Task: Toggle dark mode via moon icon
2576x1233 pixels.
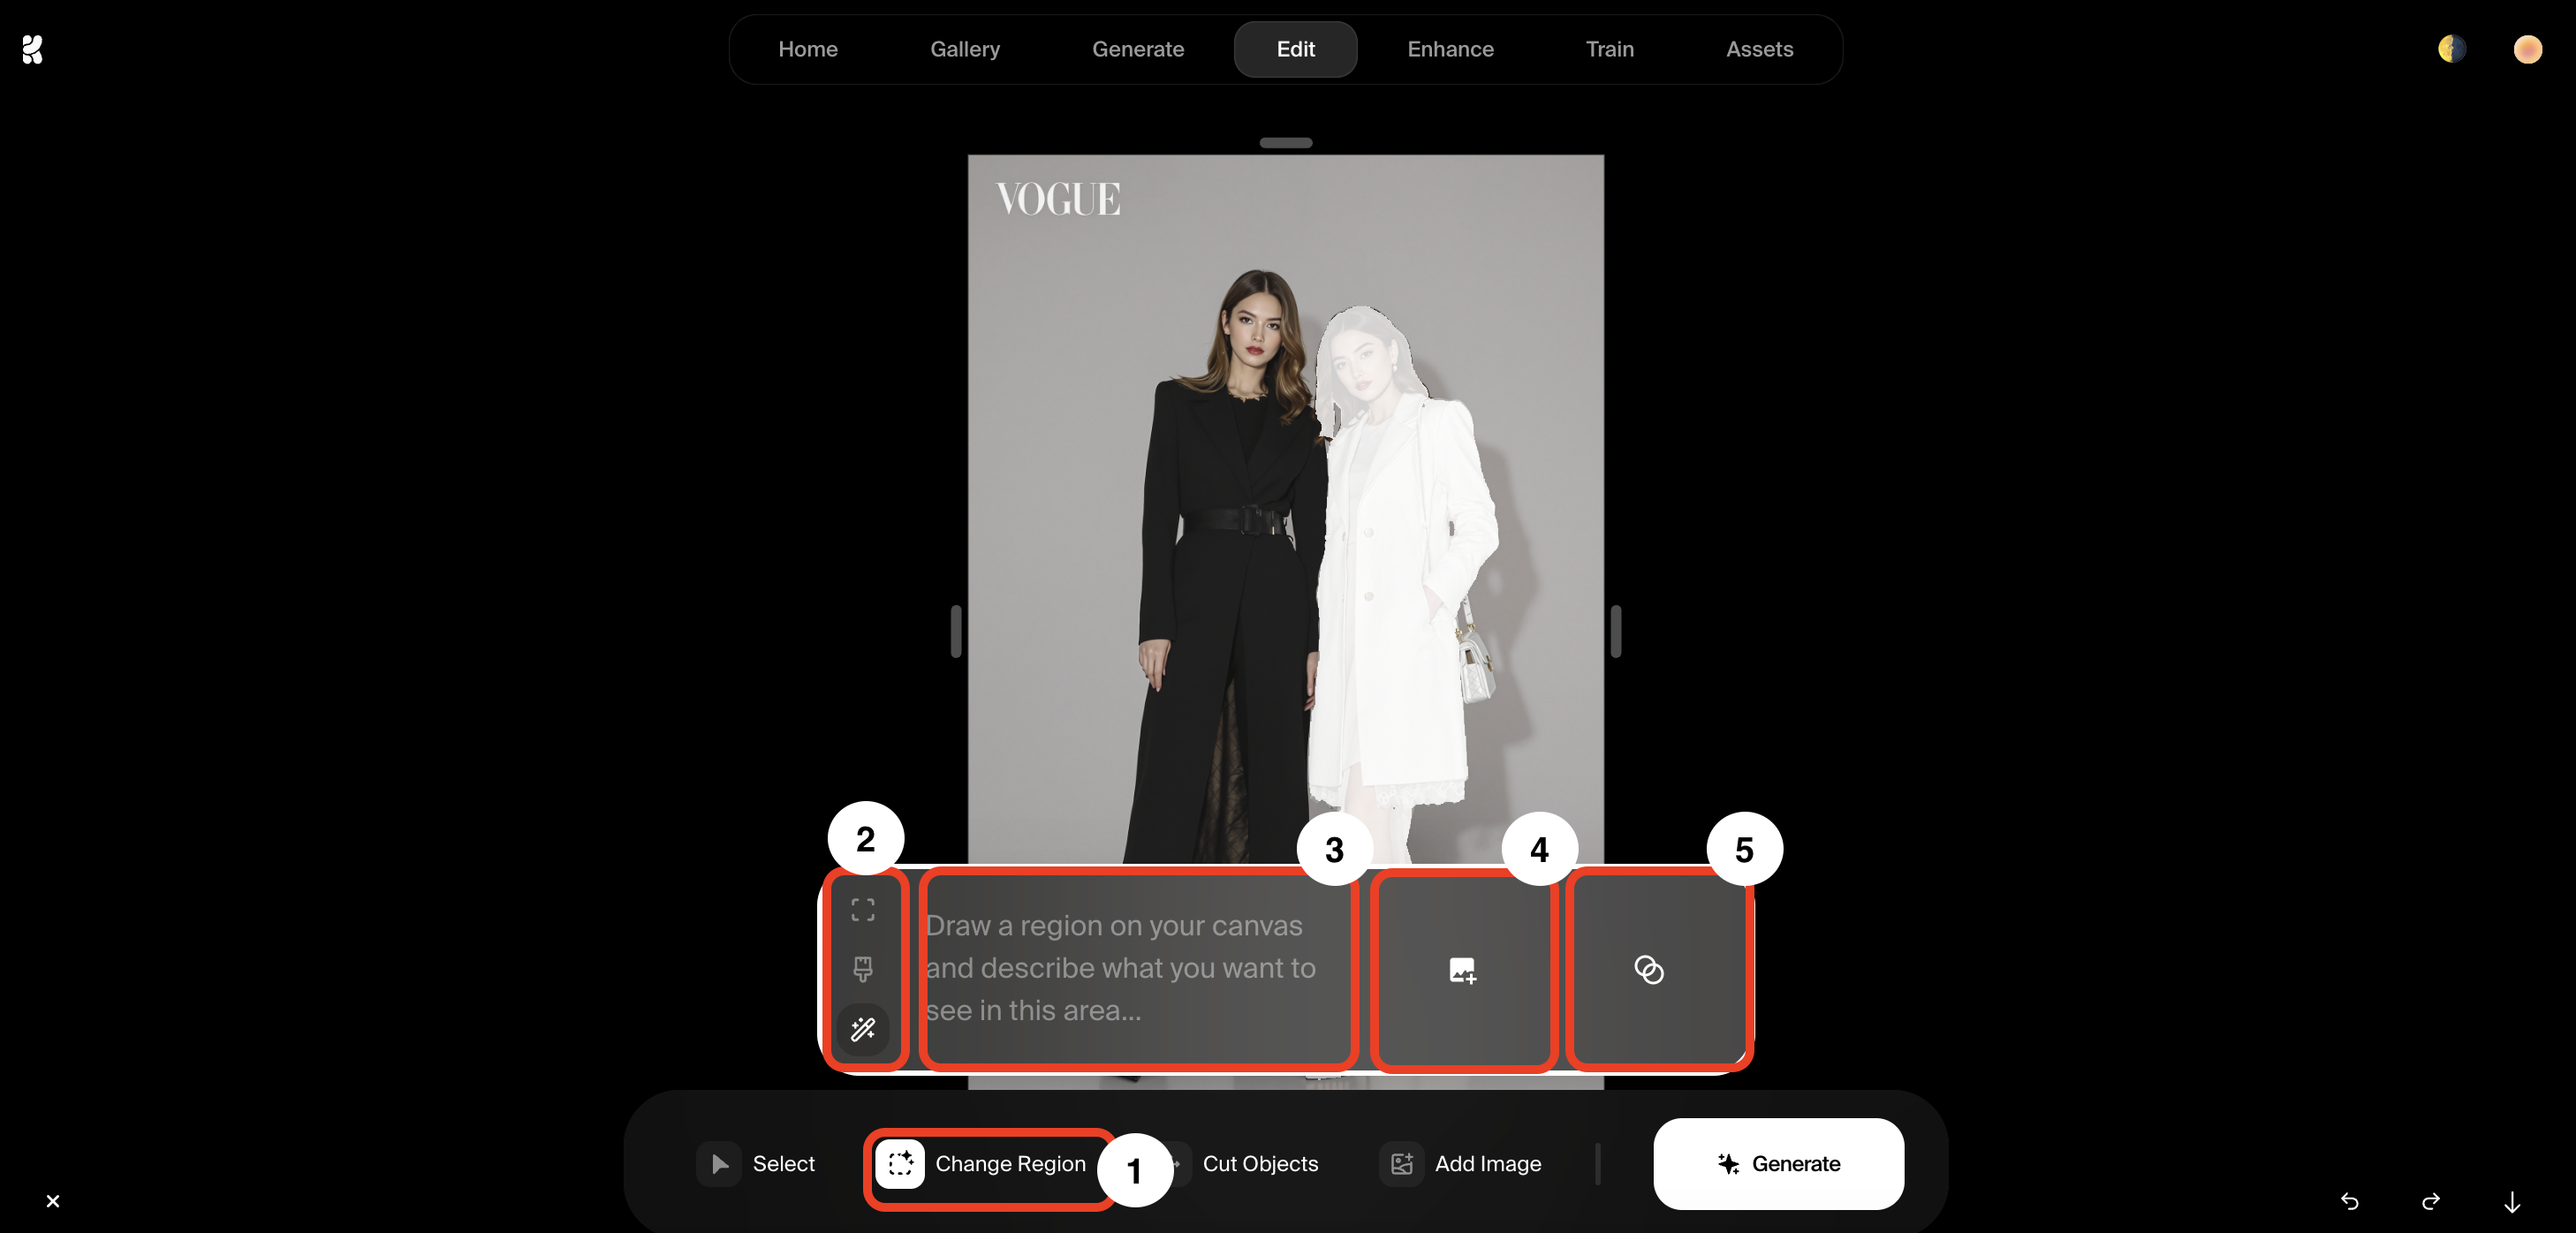Action: [x=2453, y=48]
